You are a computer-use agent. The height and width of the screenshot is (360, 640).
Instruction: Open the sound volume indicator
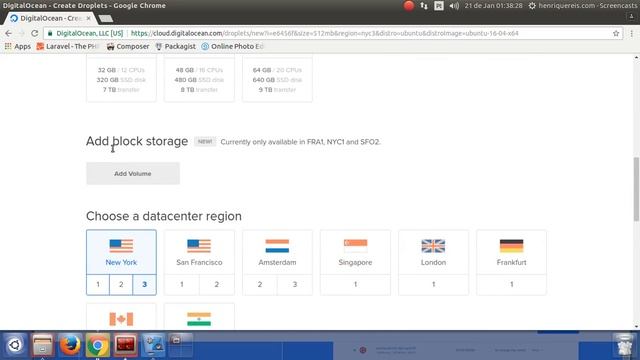[x=454, y=6]
